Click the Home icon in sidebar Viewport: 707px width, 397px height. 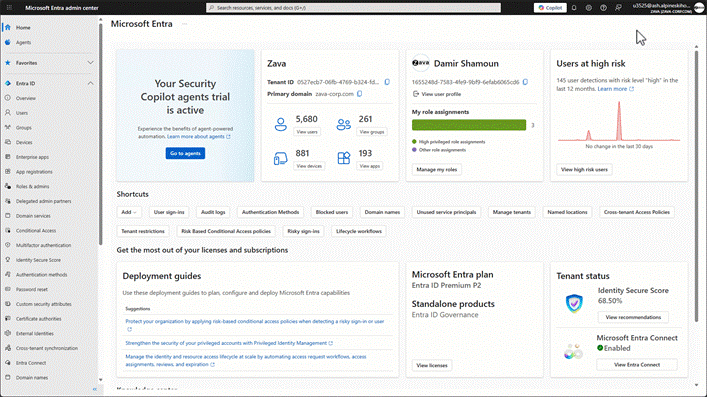coord(8,28)
